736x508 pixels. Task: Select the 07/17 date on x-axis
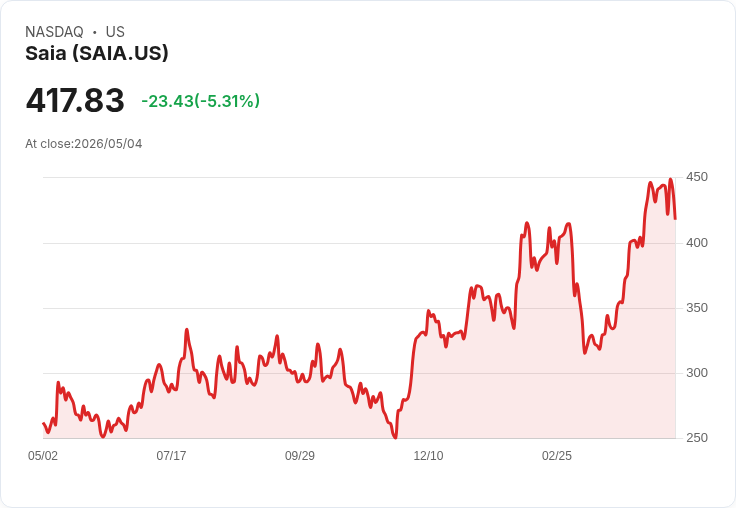pos(171,456)
